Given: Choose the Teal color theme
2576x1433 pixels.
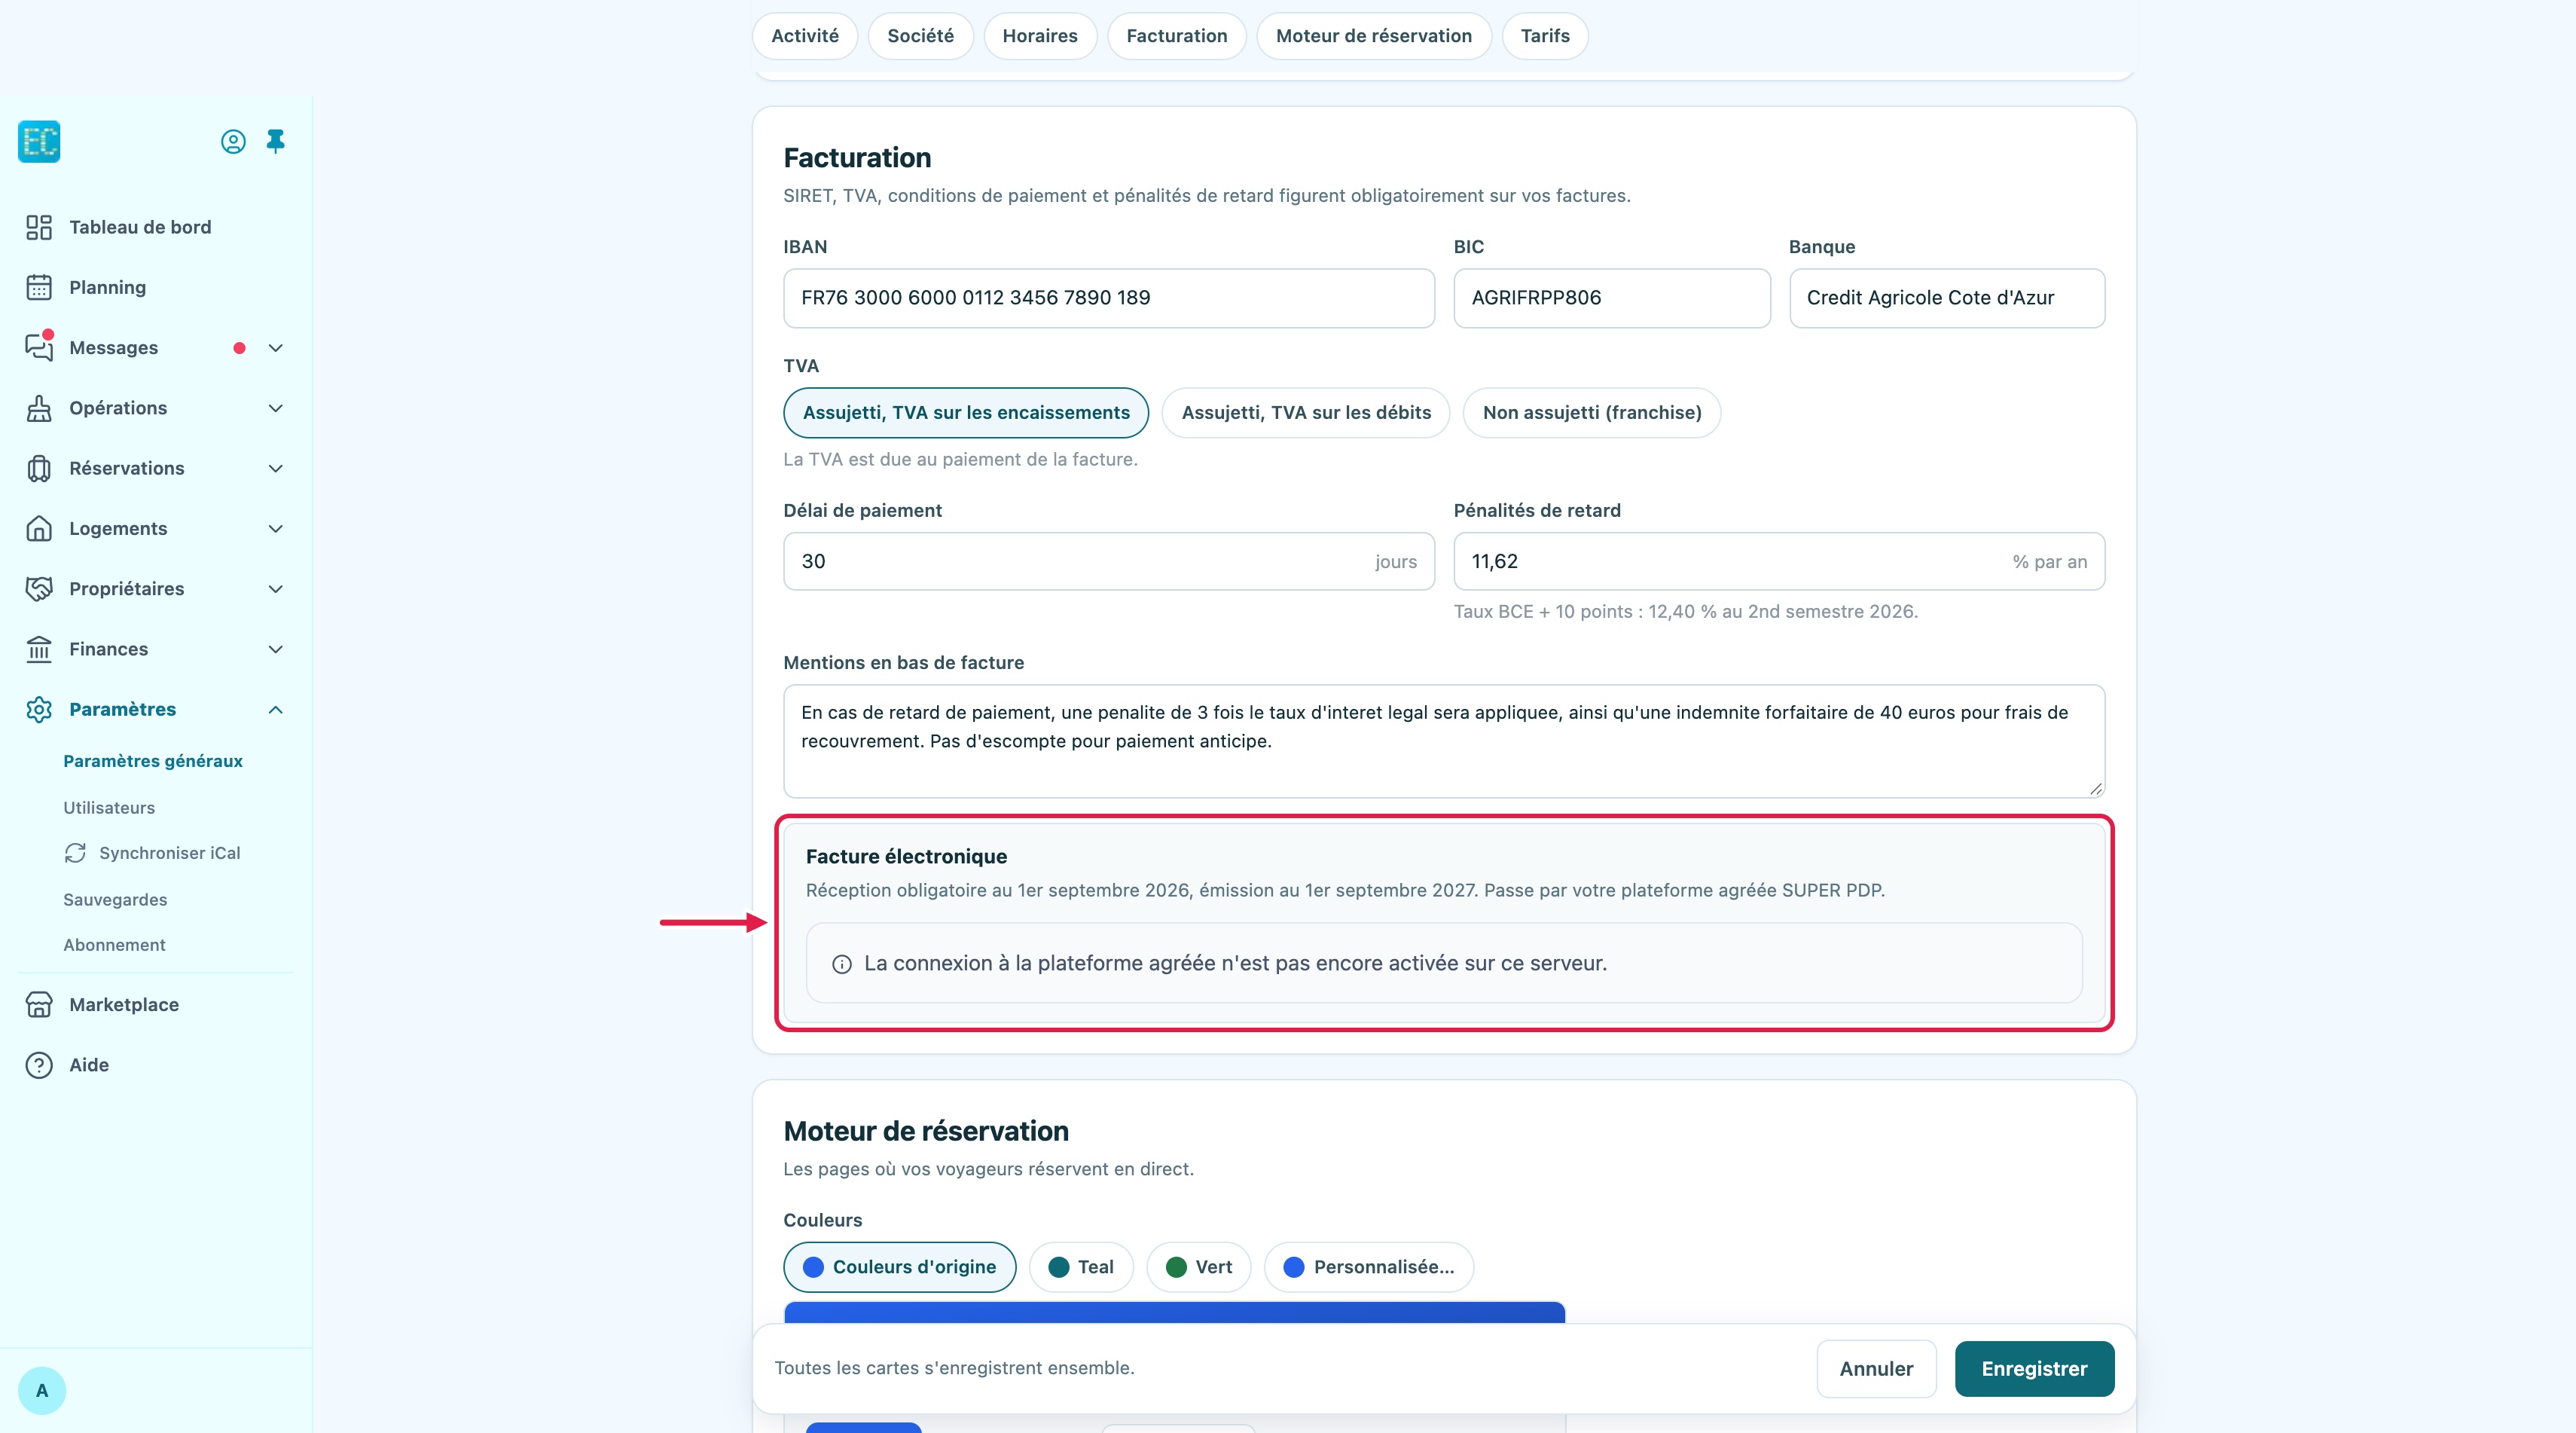Looking at the screenshot, I should point(1081,1267).
